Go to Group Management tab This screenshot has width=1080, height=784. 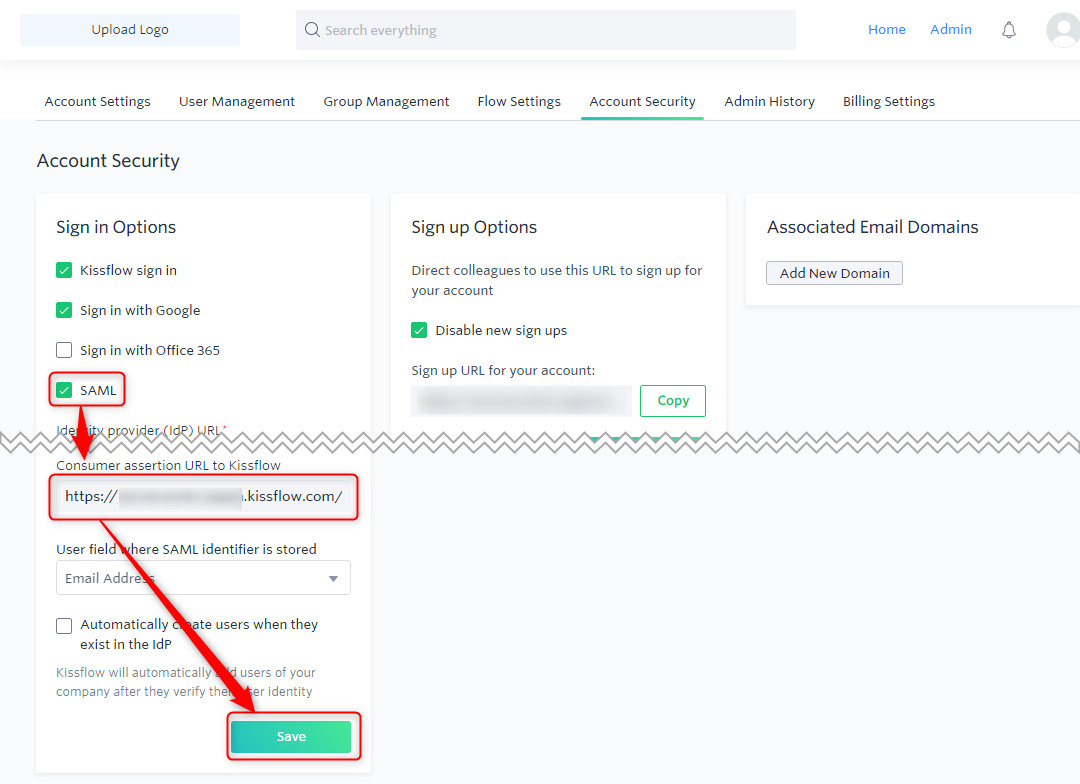tap(386, 101)
